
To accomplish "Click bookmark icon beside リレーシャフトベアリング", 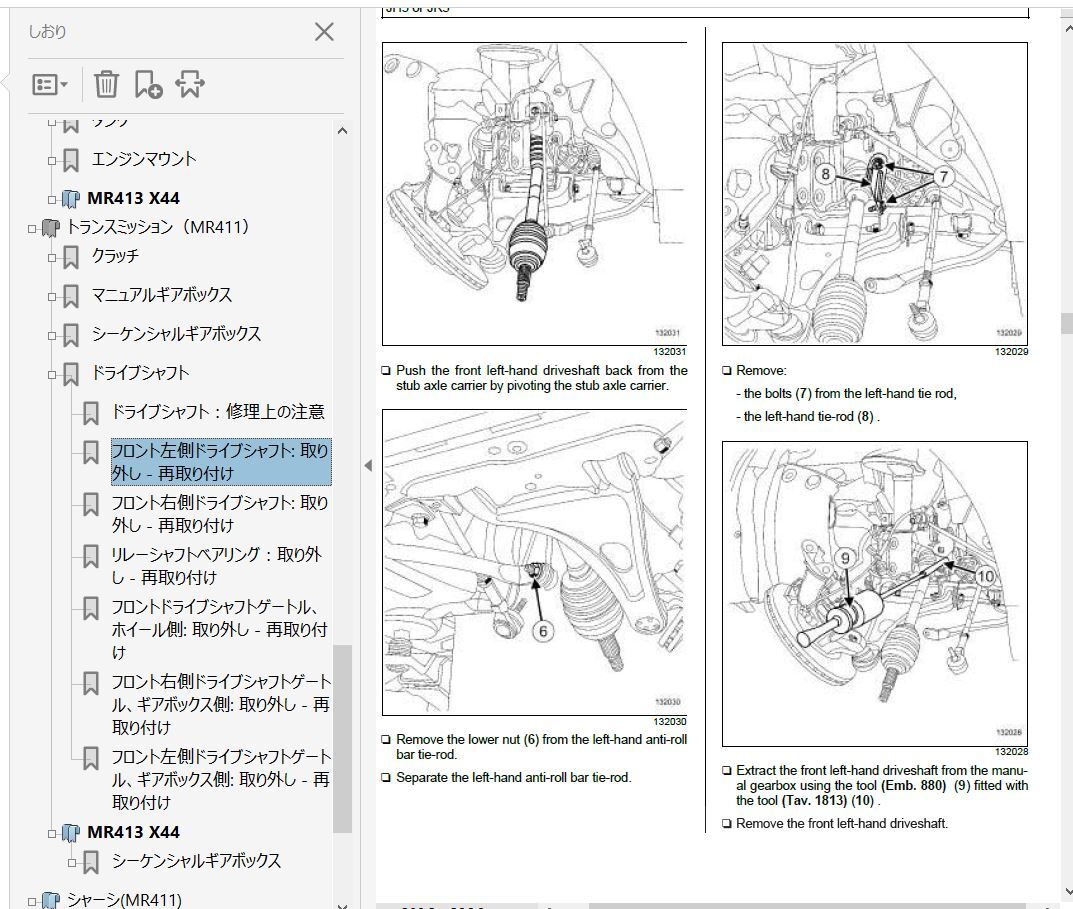I will pos(90,556).
